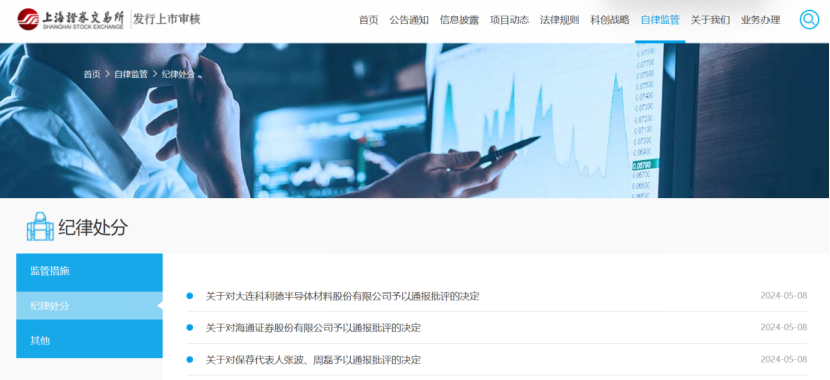The width and height of the screenshot is (830, 380).
Task: Click the 发行上市审核 header title
Action: (167, 20)
